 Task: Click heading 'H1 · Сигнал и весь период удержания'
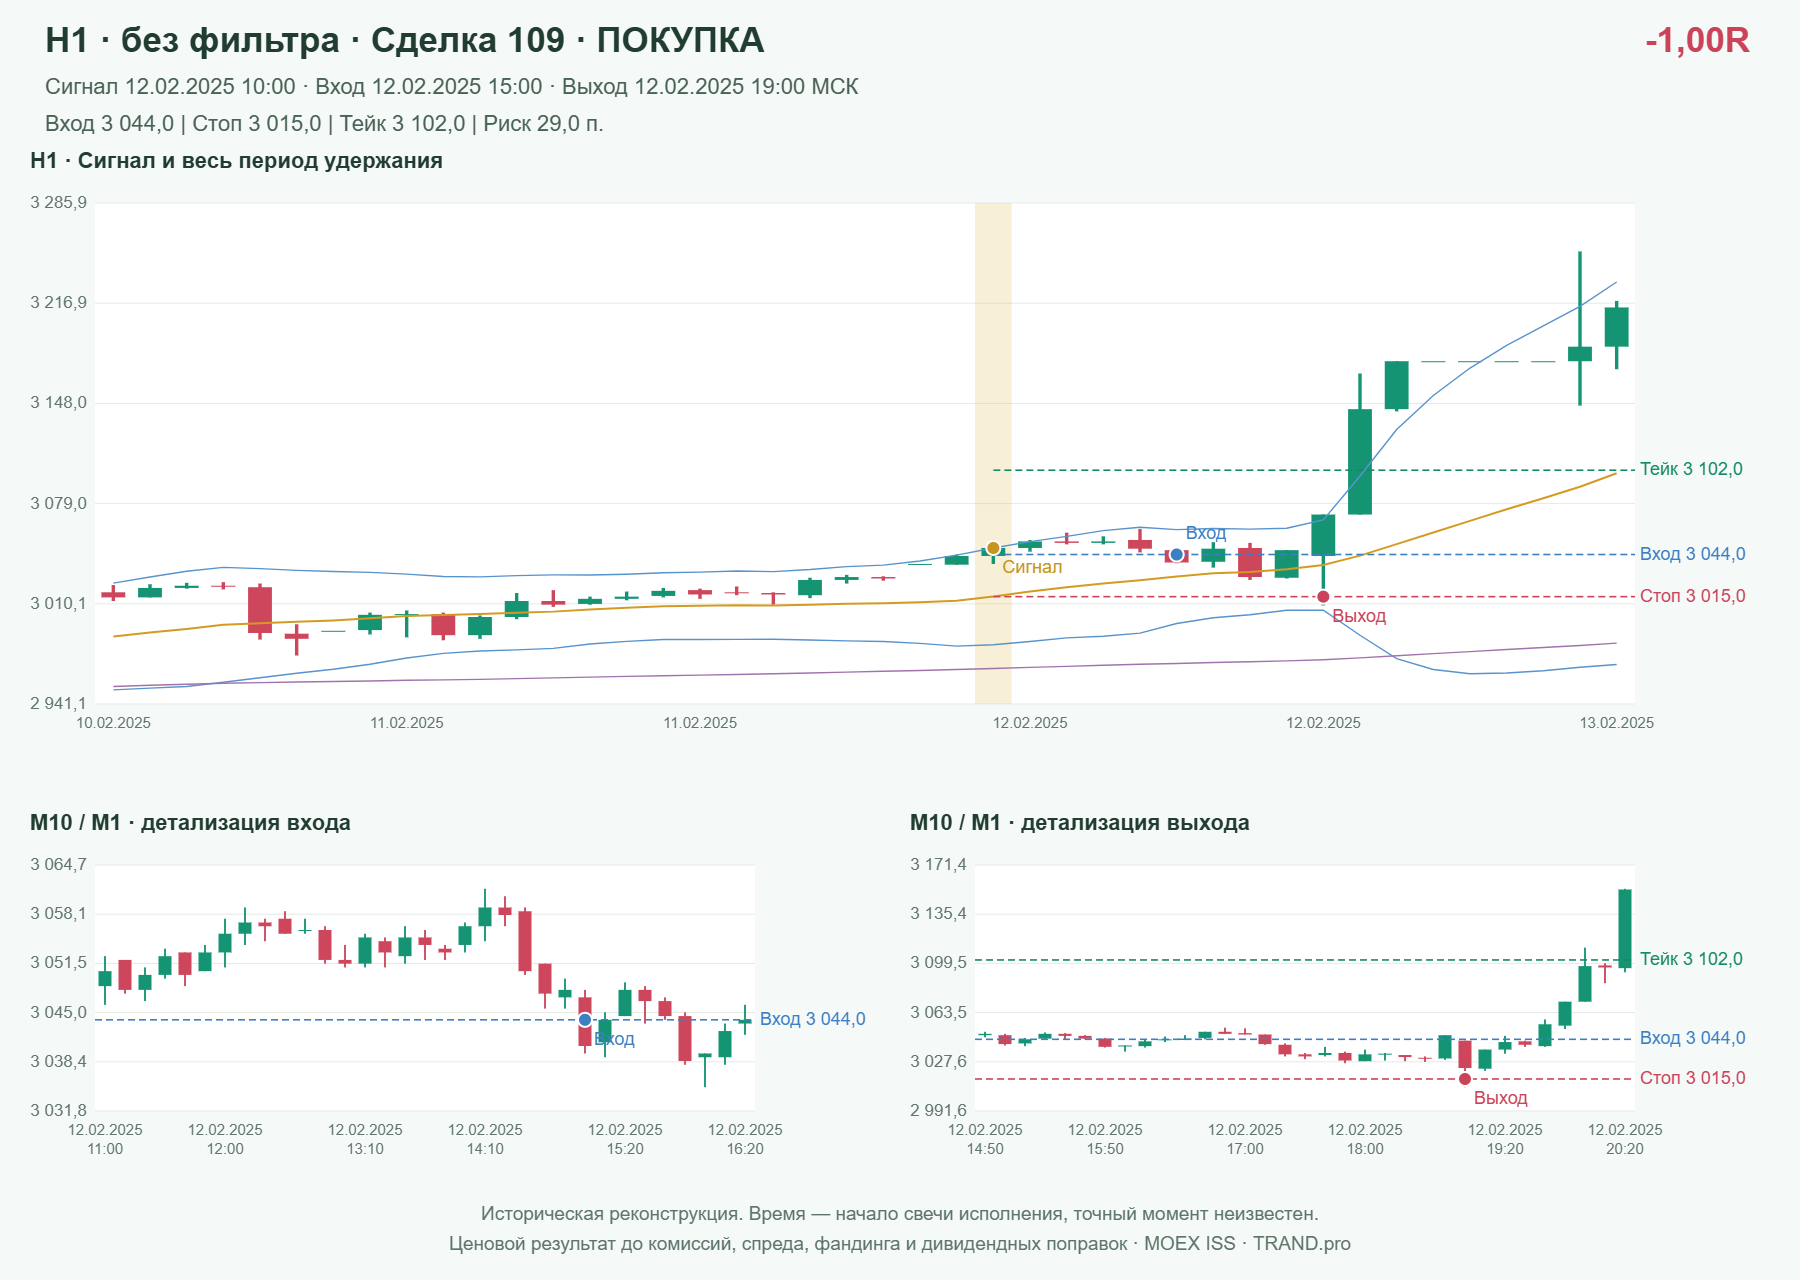[236, 161]
